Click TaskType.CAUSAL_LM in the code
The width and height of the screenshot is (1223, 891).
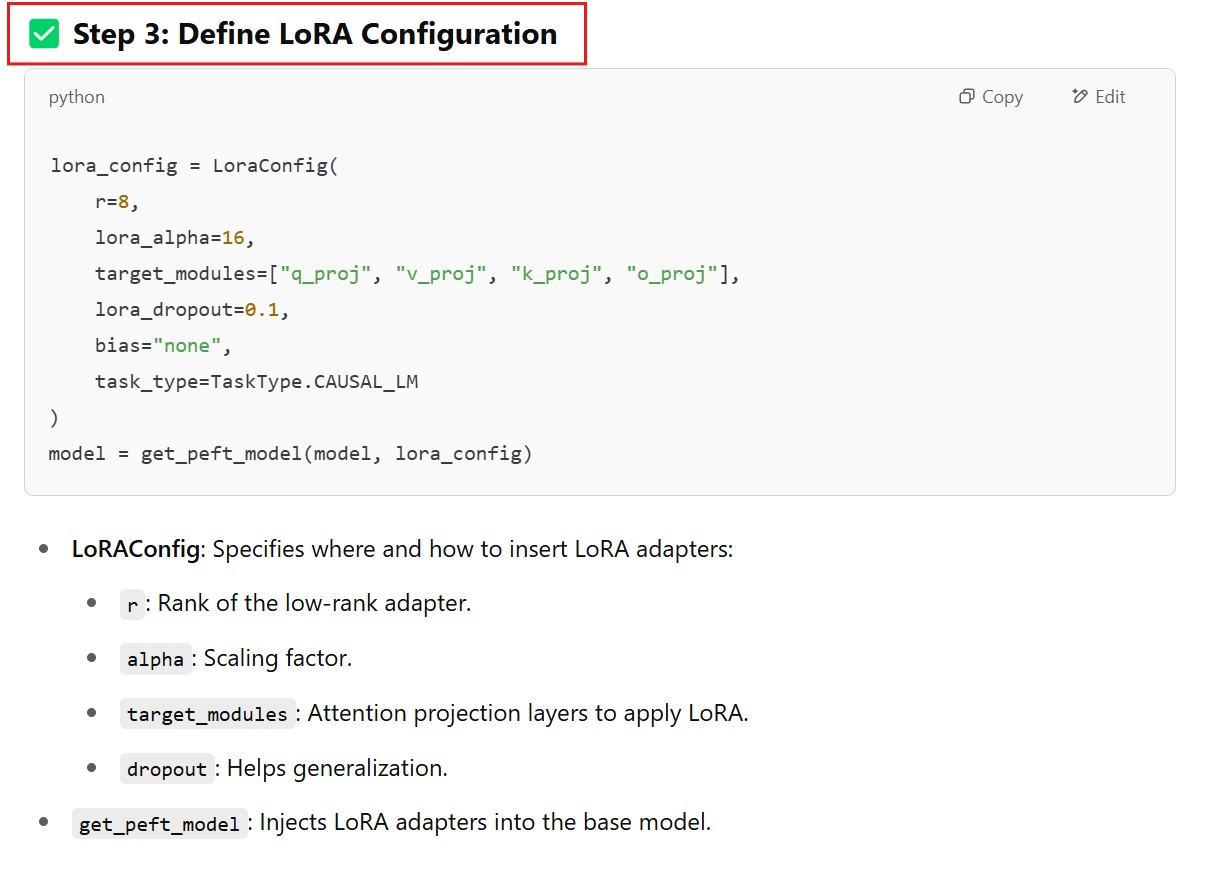coord(314,382)
